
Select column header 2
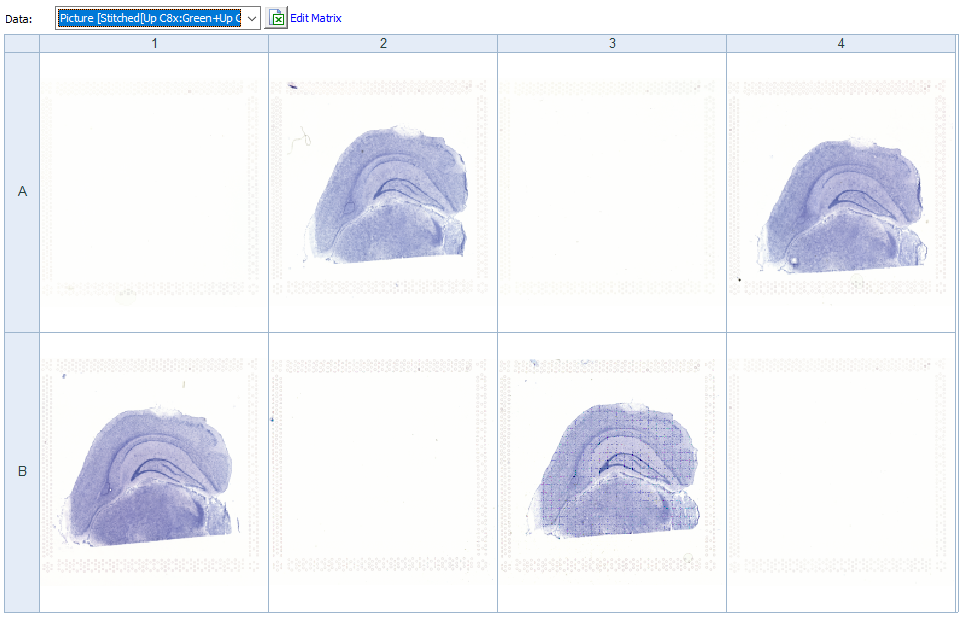click(383, 43)
